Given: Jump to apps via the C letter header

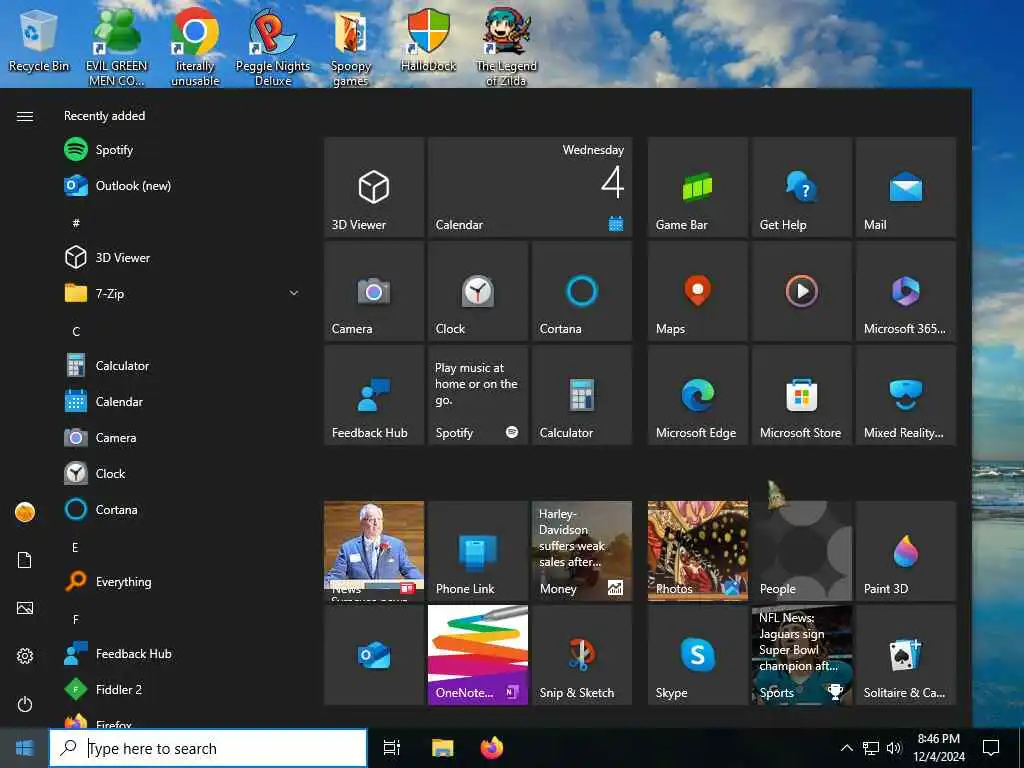Looking at the screenshot, I should pos(76,332).
